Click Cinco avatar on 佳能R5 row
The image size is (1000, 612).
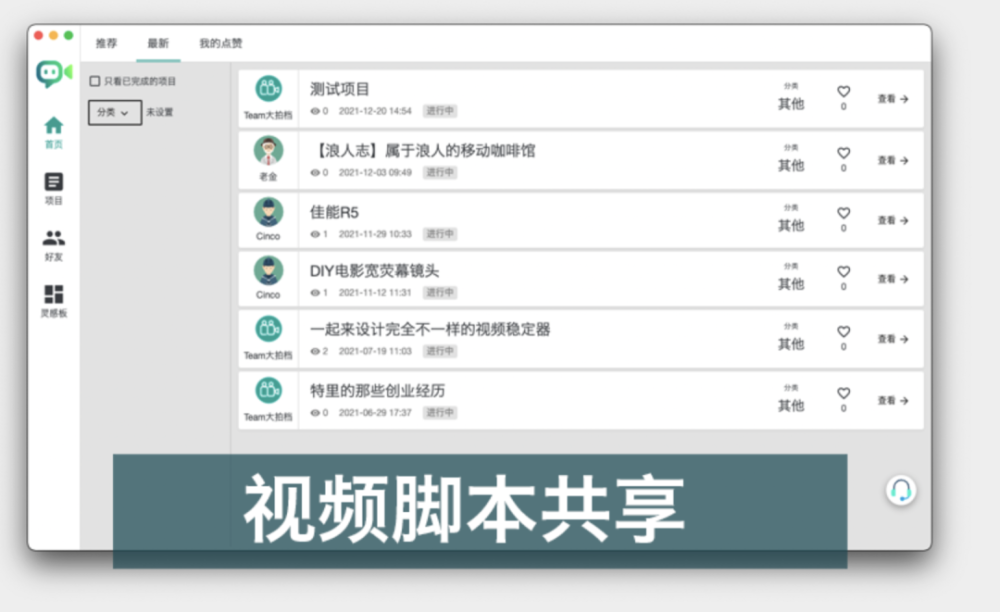(268, 212)
